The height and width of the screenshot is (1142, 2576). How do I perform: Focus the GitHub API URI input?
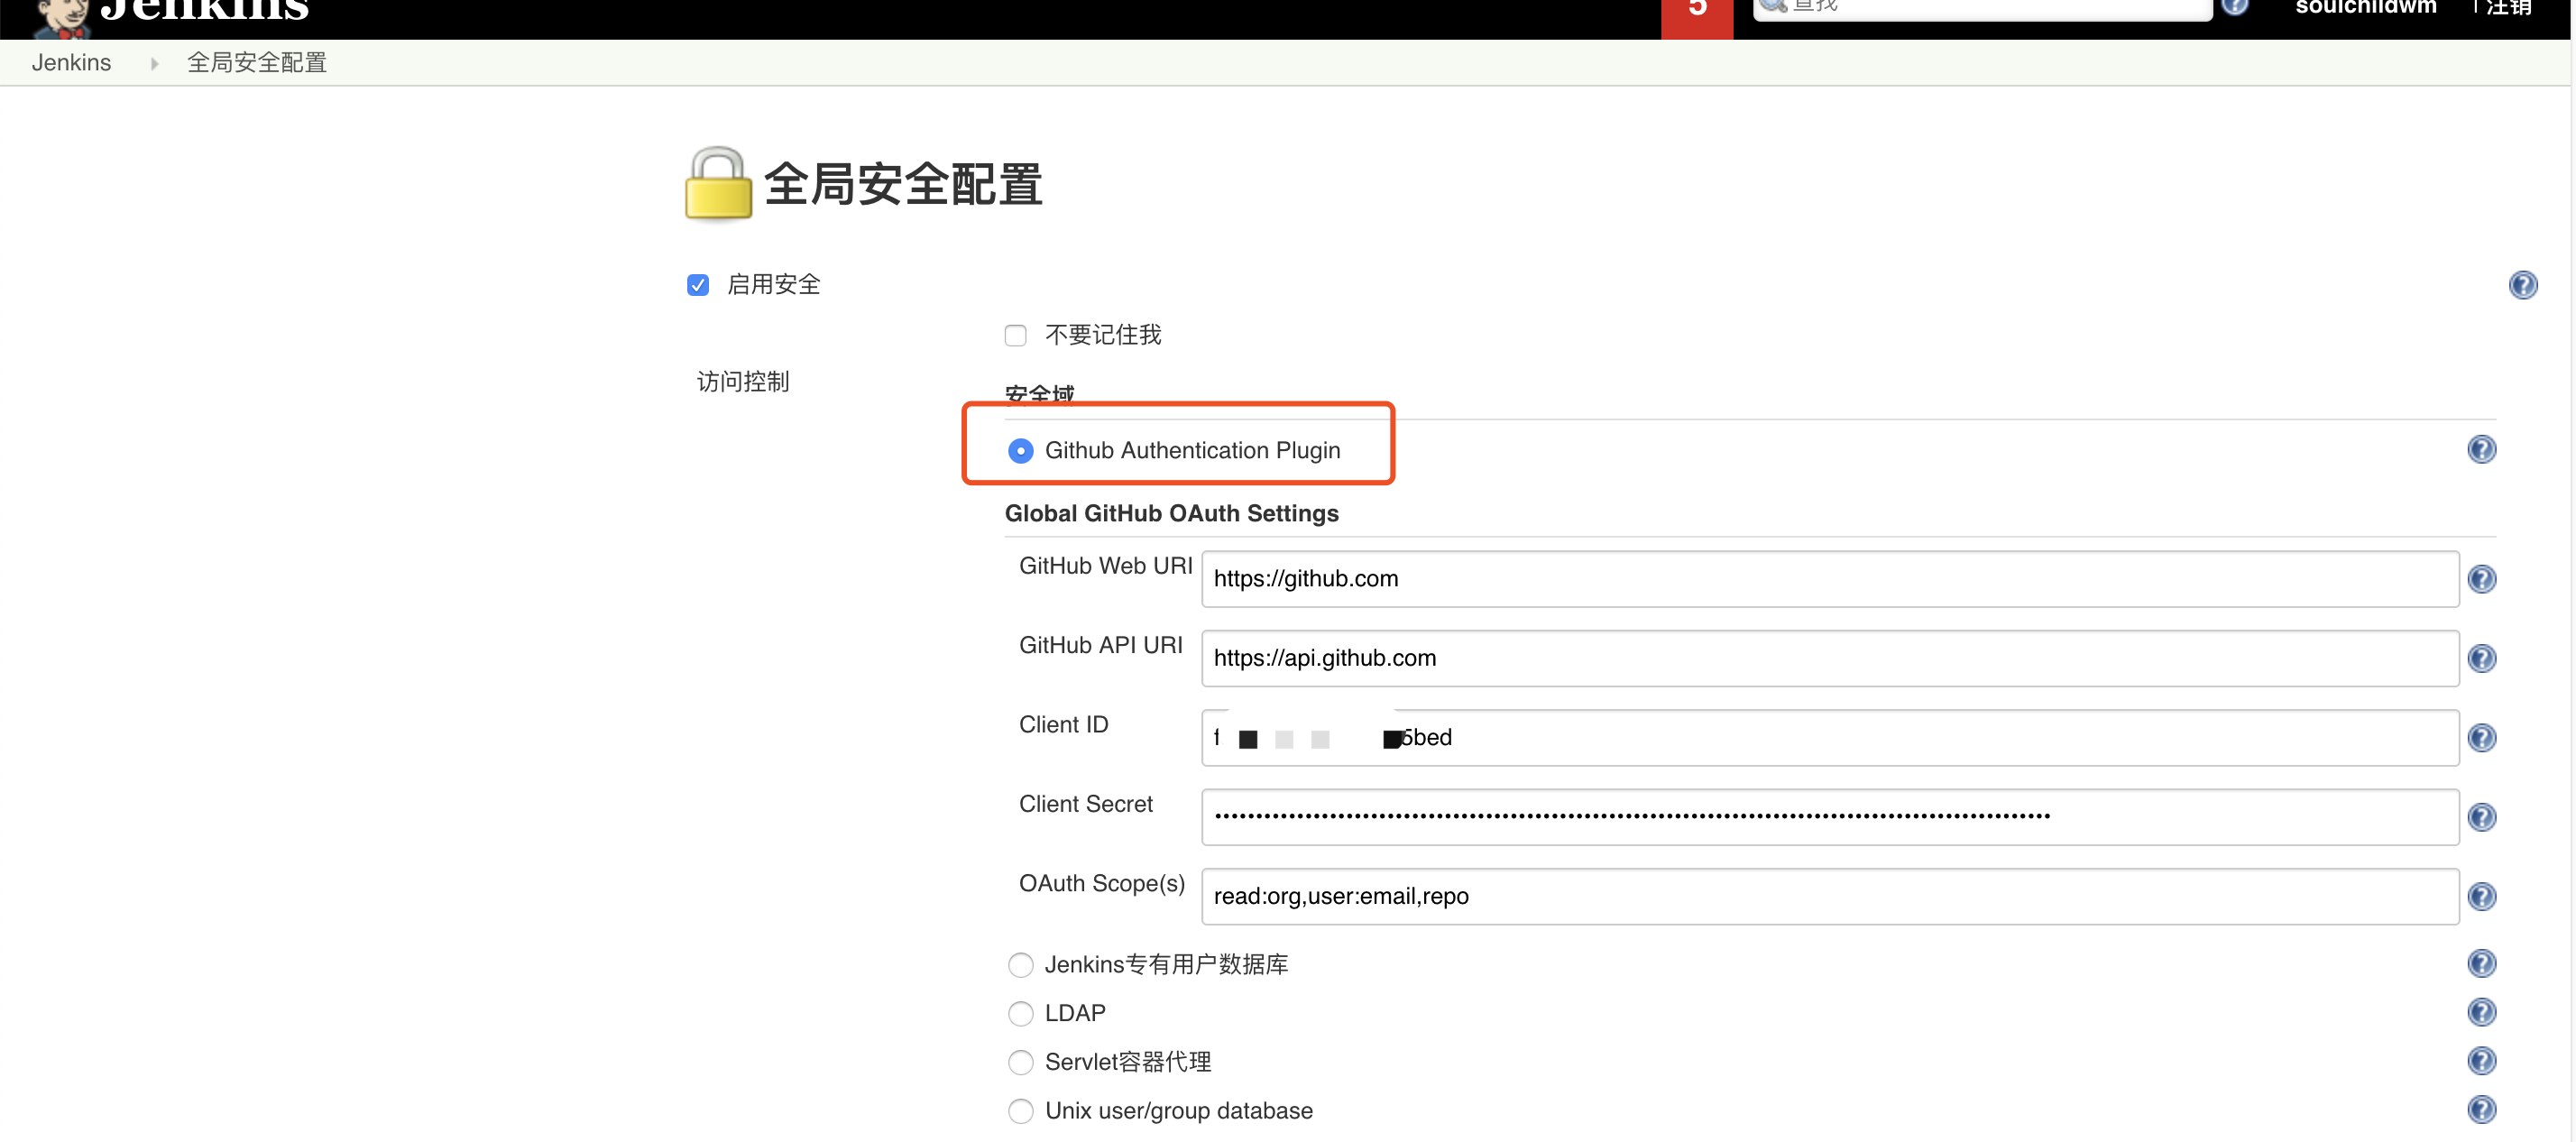pyautogui.click(x=1829, y=658)
